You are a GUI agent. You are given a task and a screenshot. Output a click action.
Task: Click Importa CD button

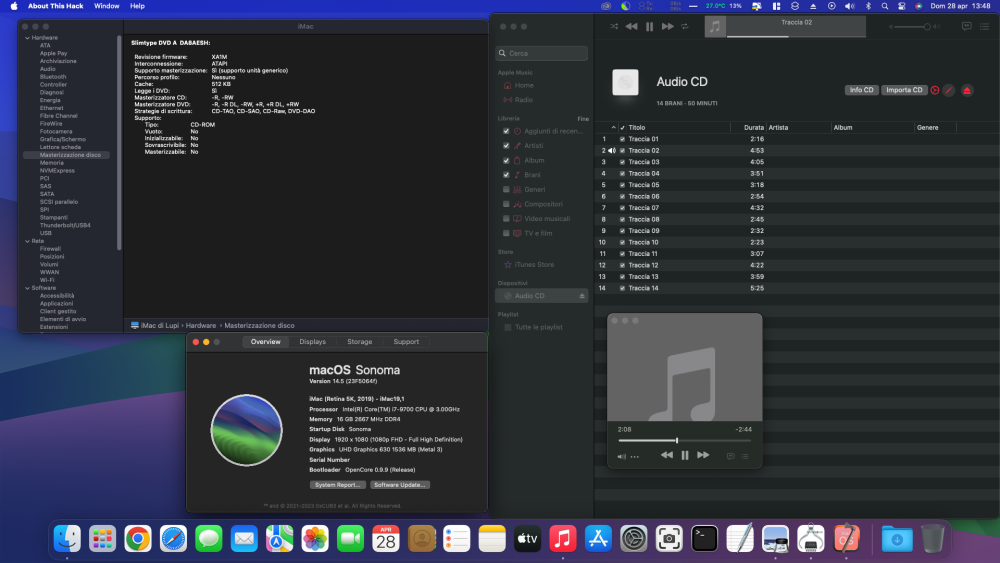904,90
